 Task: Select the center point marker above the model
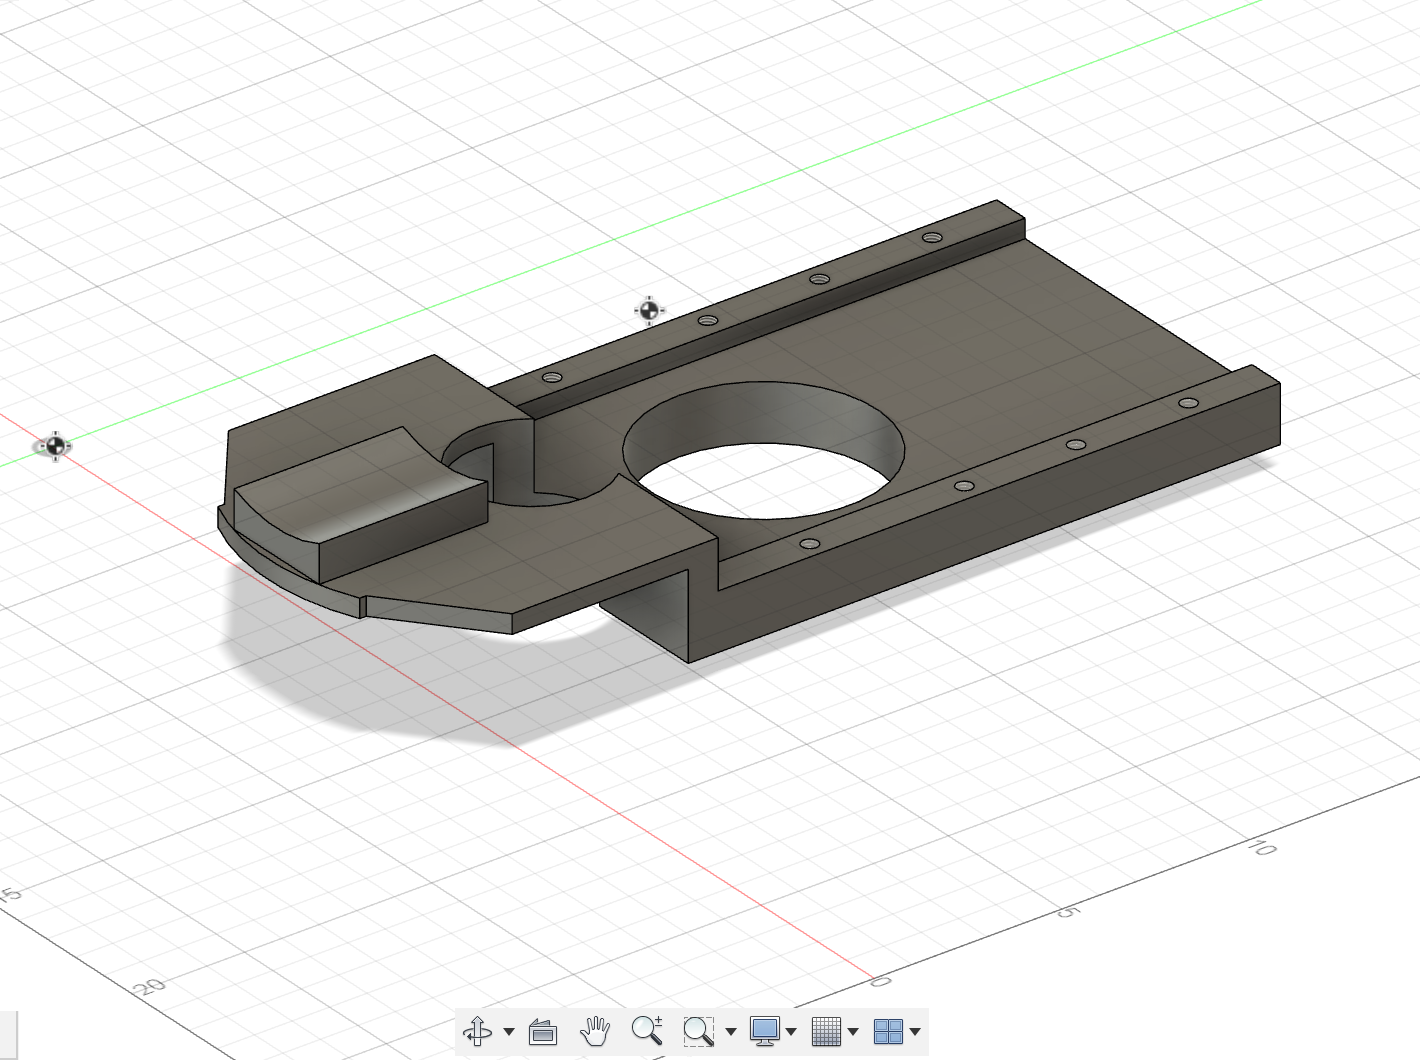pyautogui.click(x=650, y=311)
